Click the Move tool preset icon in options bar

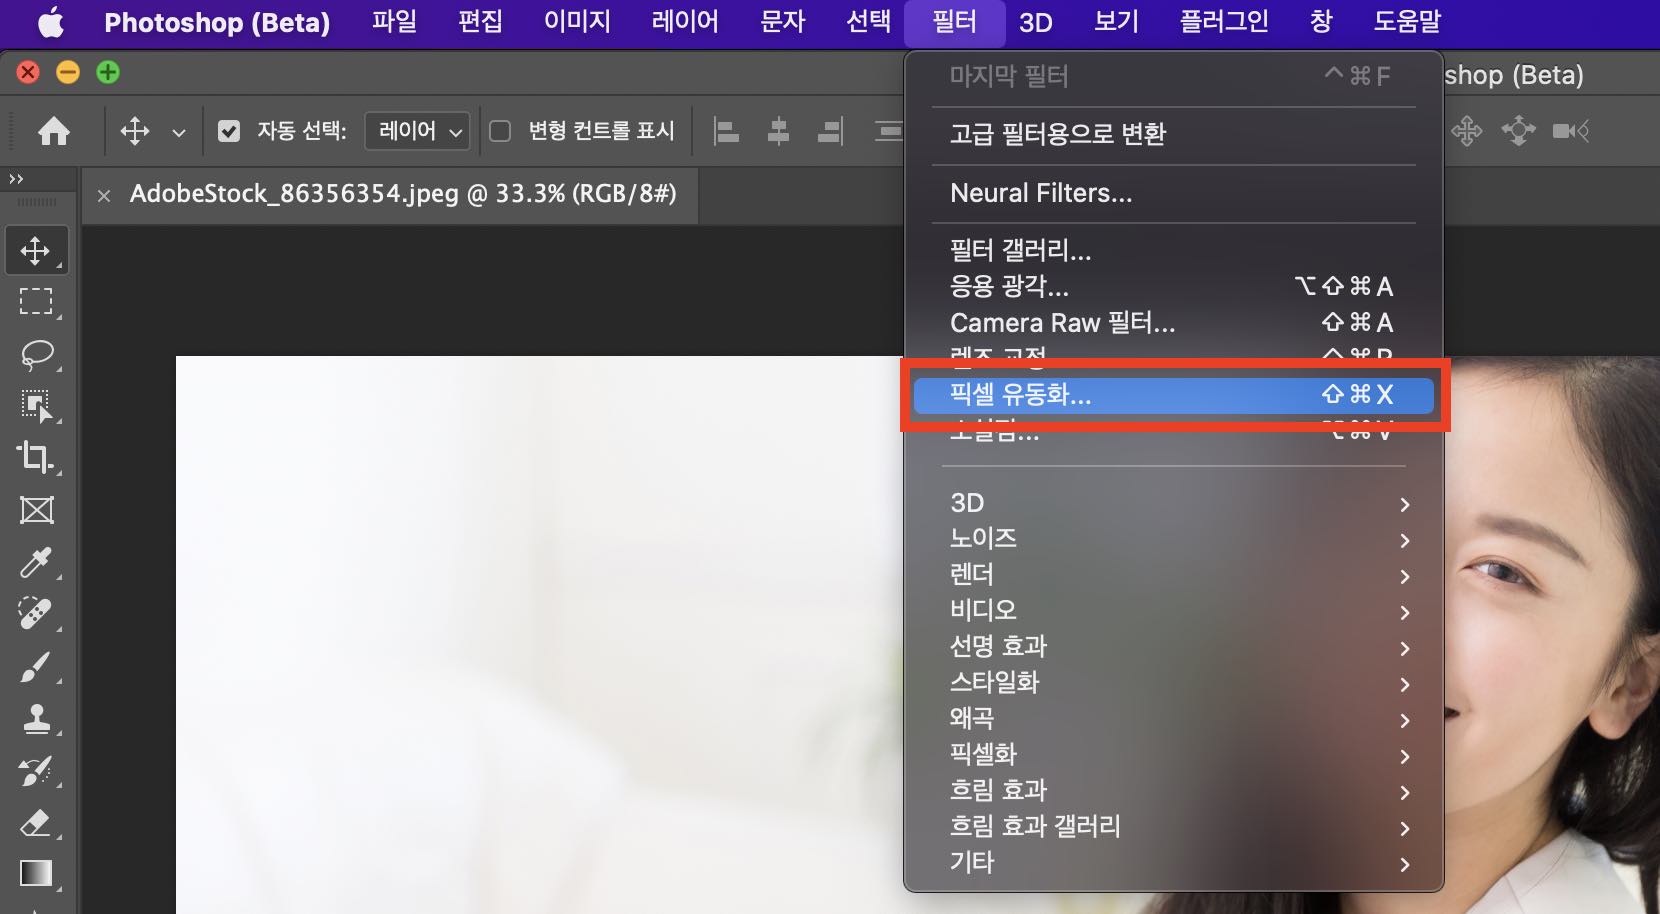[135, 131]
